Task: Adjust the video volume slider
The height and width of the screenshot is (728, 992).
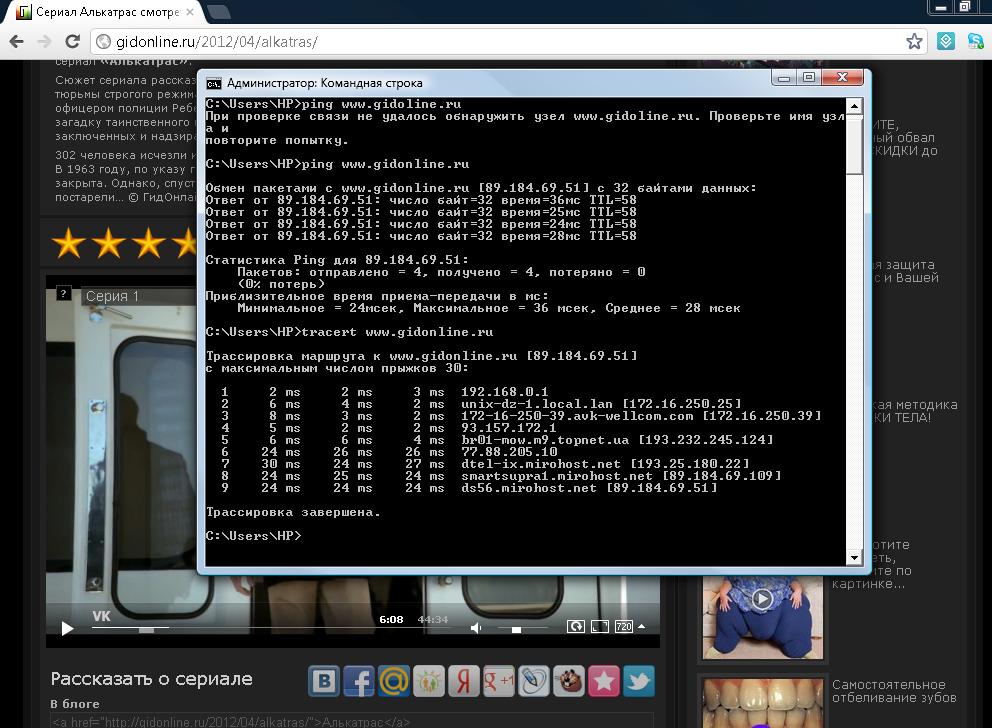Action: point(521,629)
